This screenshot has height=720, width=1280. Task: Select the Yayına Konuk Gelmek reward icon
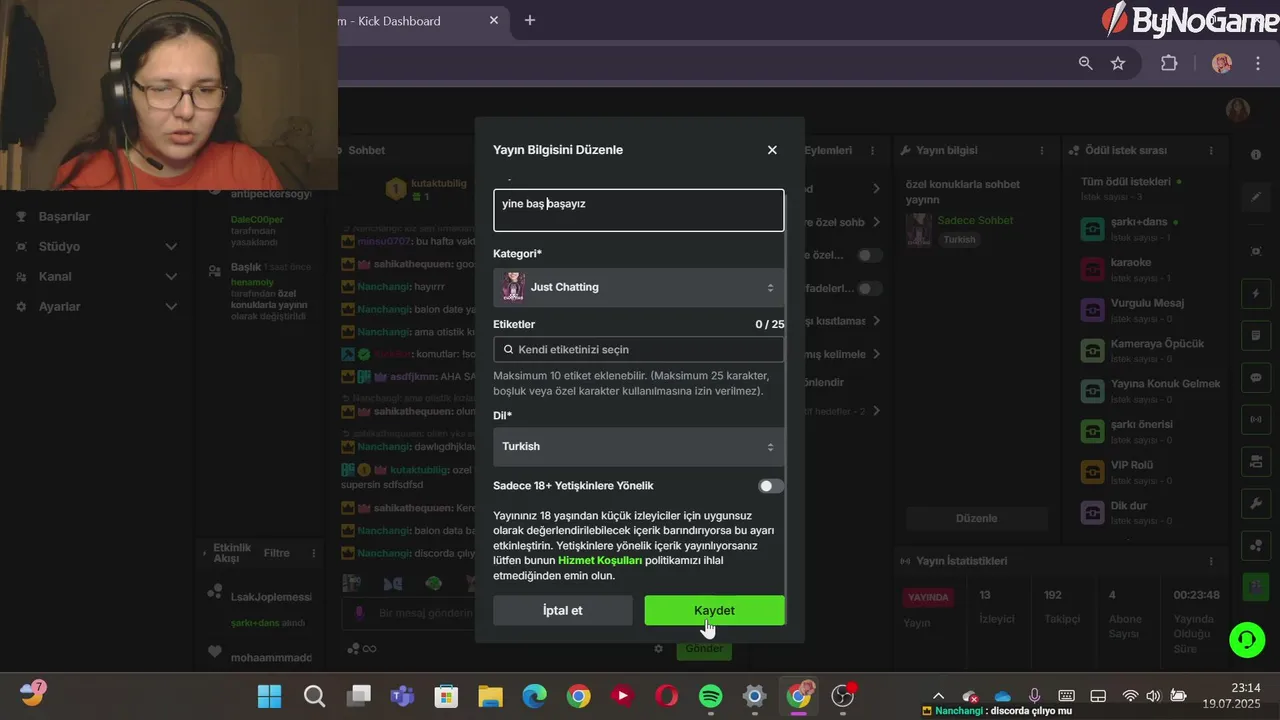pyautogui.click(x=1093, y=390)
